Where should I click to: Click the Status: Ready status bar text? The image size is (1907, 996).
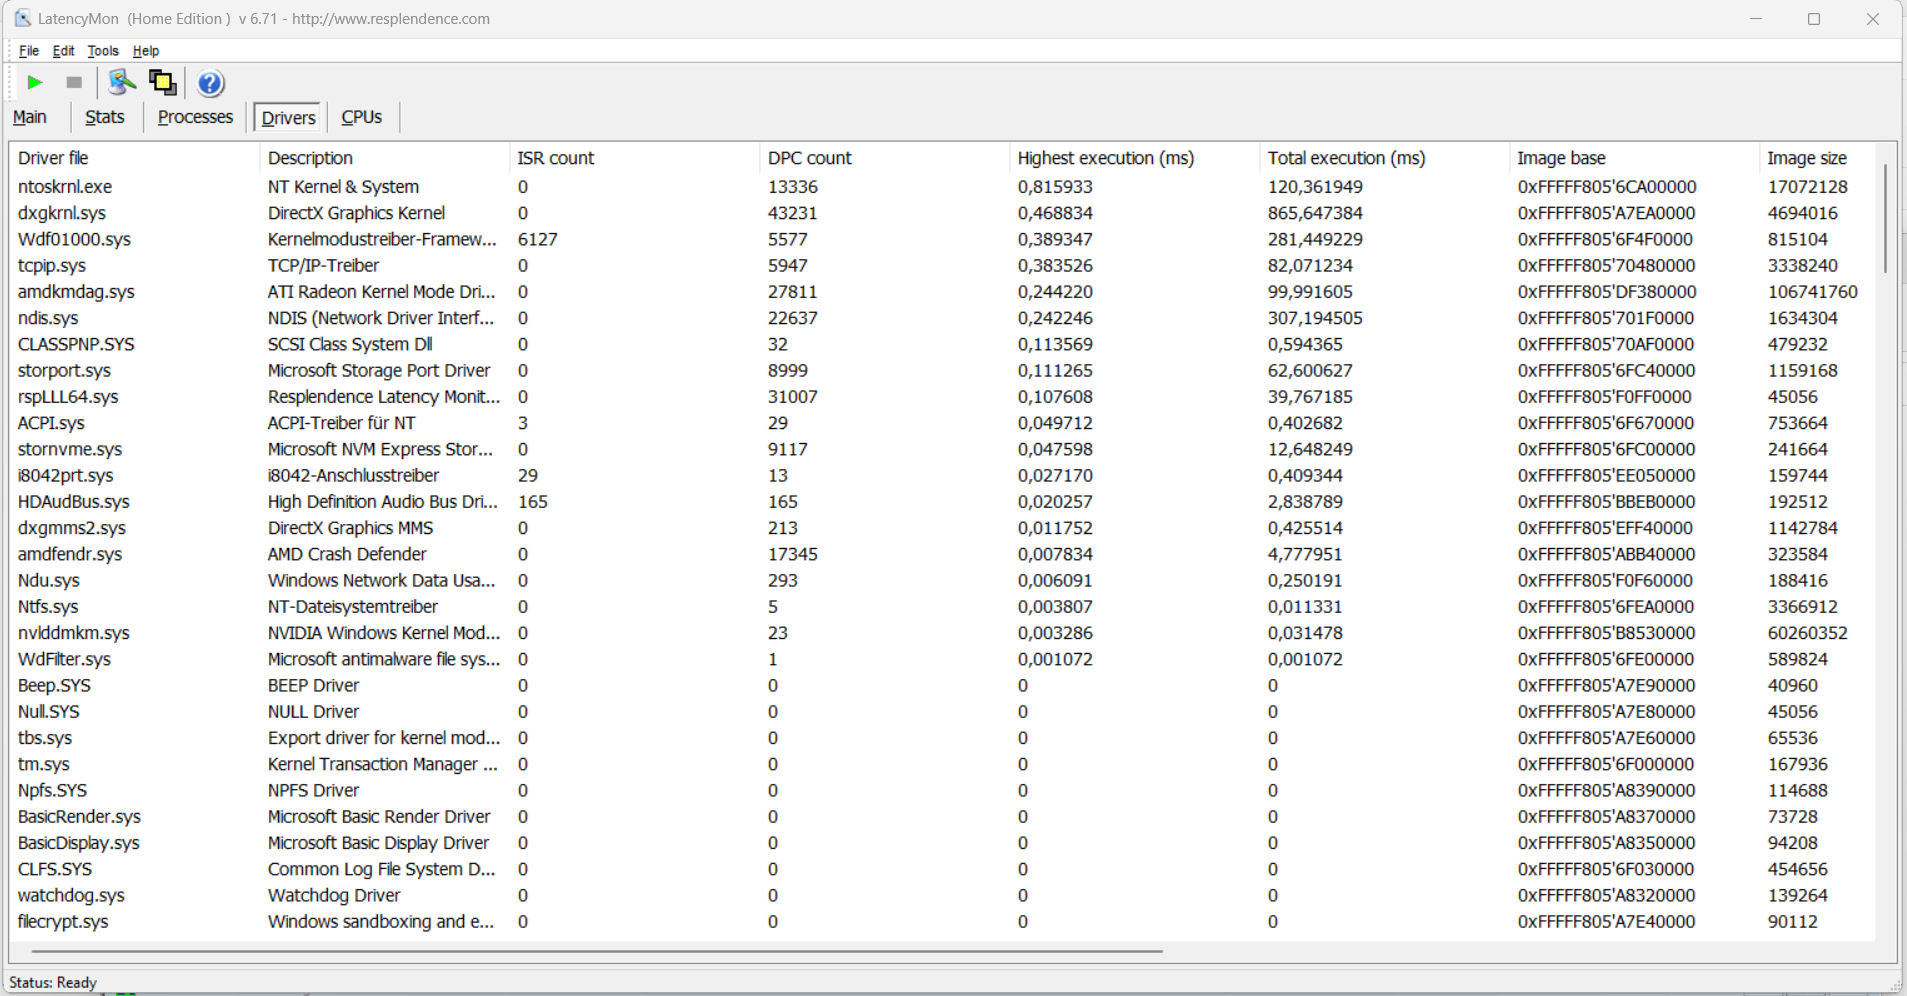point(53,982)
